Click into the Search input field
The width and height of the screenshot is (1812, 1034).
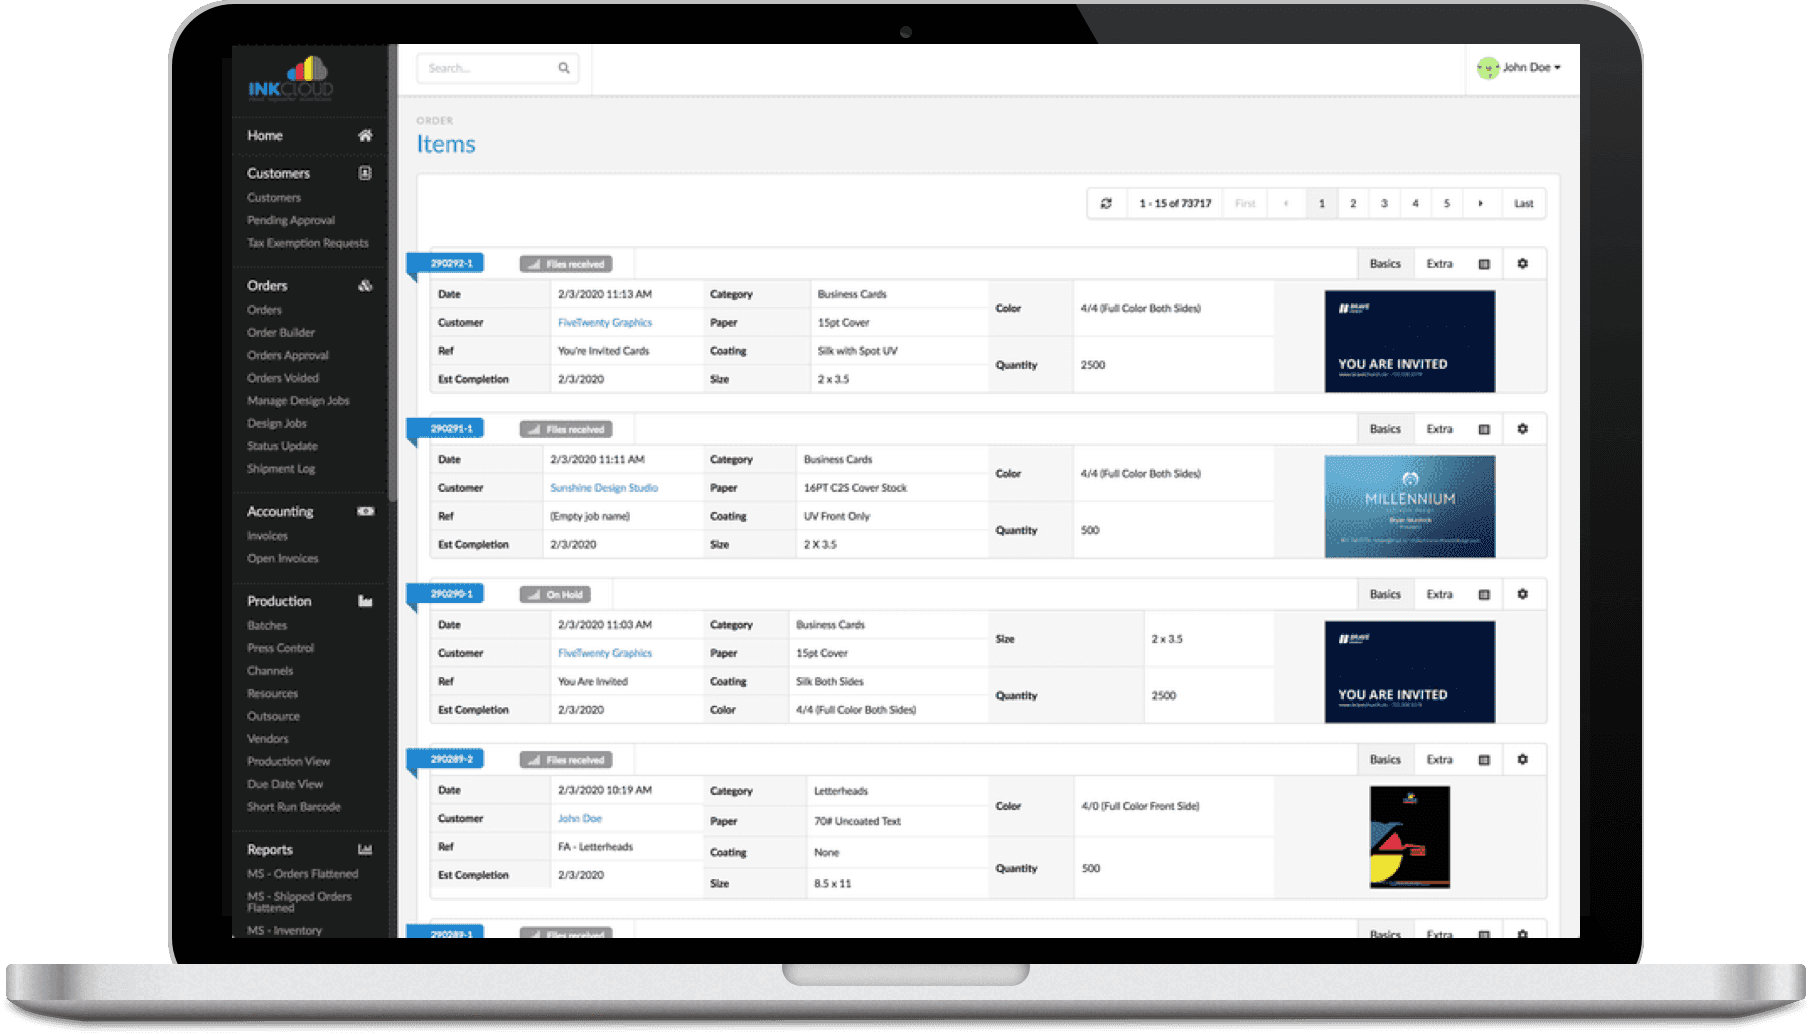point(485,68)
